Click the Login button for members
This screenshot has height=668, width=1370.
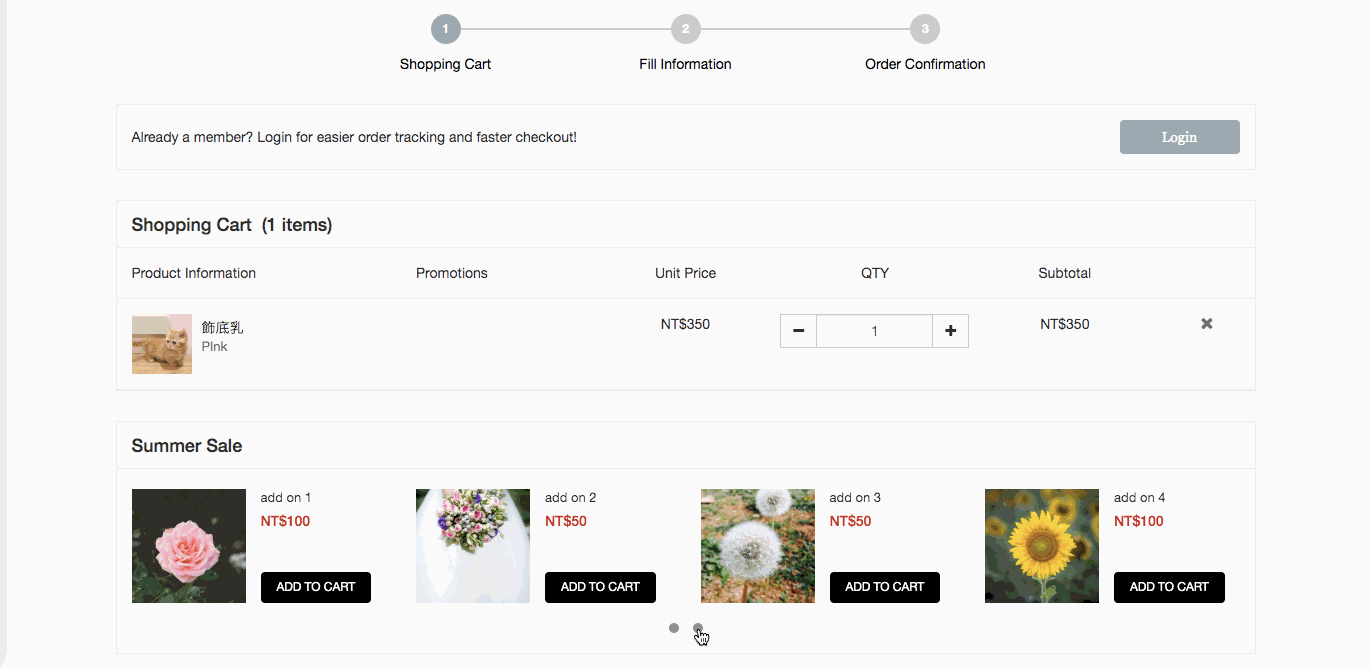1179,136
